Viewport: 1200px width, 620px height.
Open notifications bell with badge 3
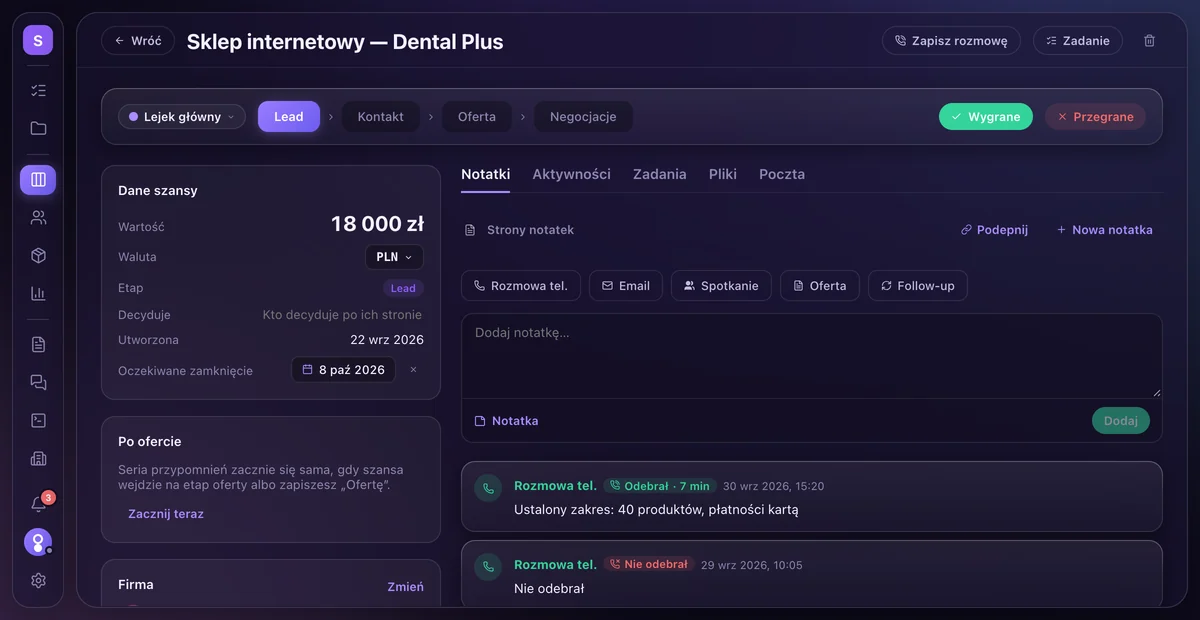38,503
